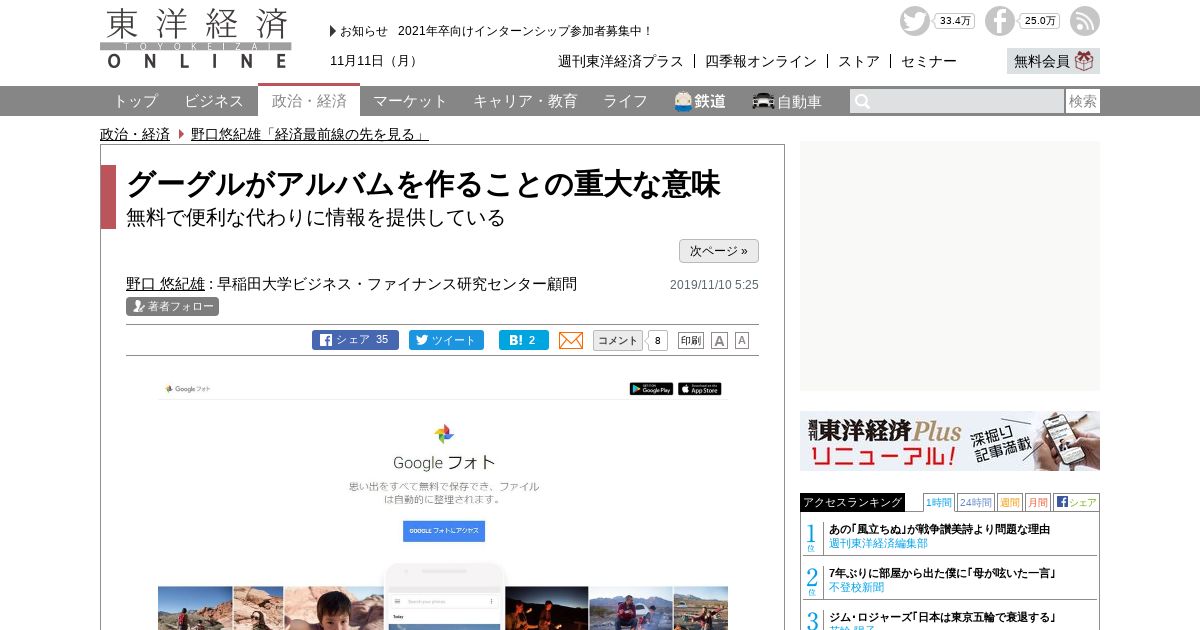Open 週刊東洋経済編集部 author link
The height and width of the screenshot is (630, 1200).
click(878, 543)
